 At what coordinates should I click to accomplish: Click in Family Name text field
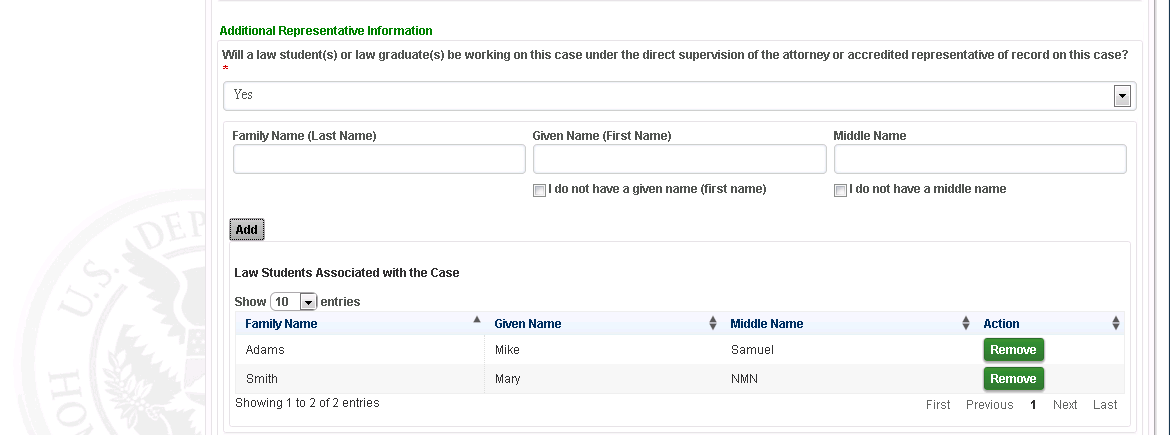(x=379, y=159)
